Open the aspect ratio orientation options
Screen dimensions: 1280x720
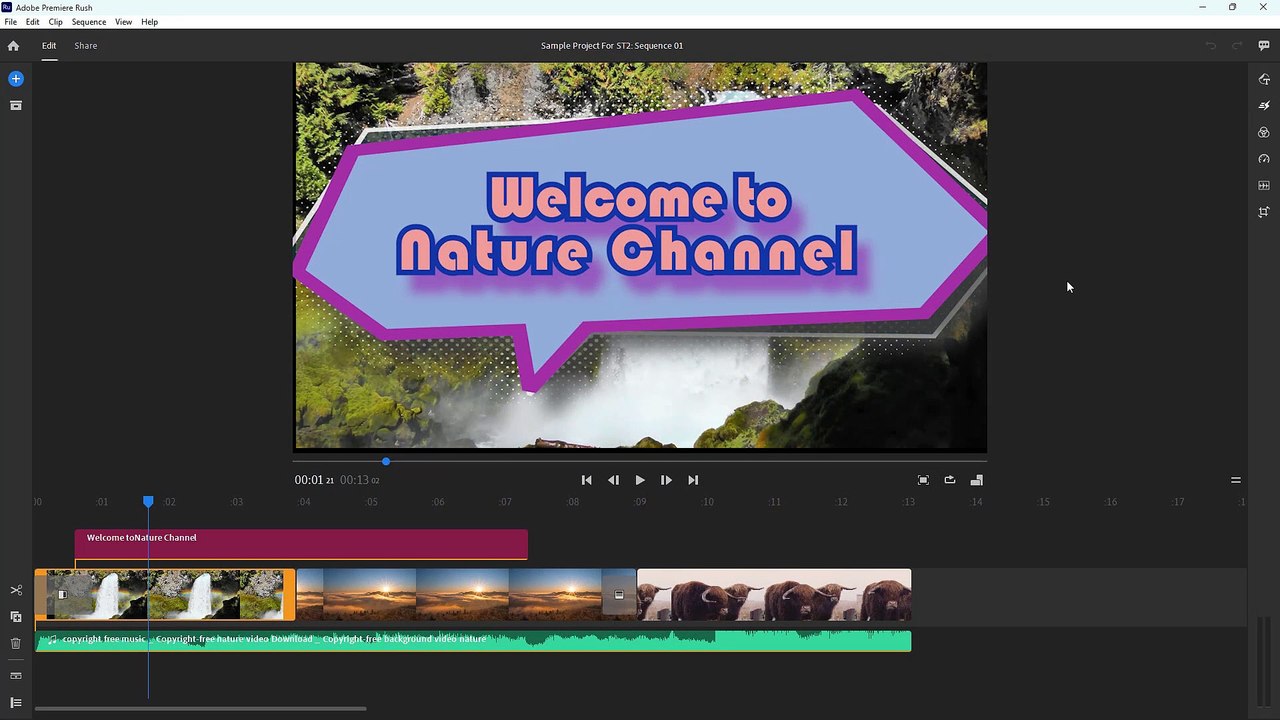pyautogui.click(x=977, y=480)
